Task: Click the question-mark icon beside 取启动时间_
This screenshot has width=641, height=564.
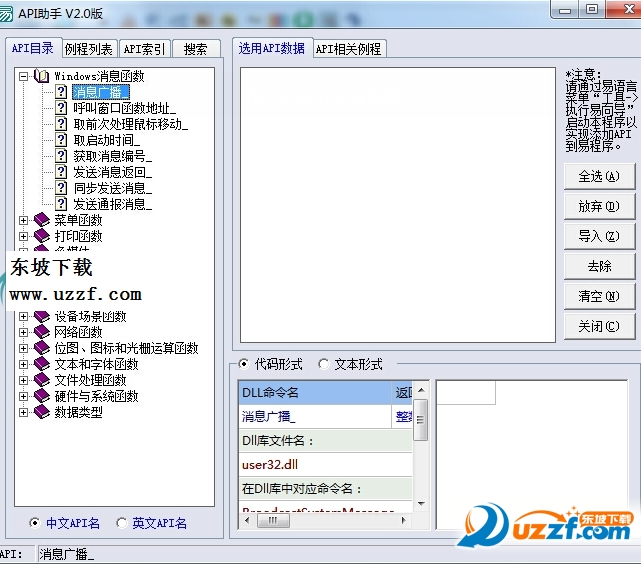Action: tap(61, 140)
